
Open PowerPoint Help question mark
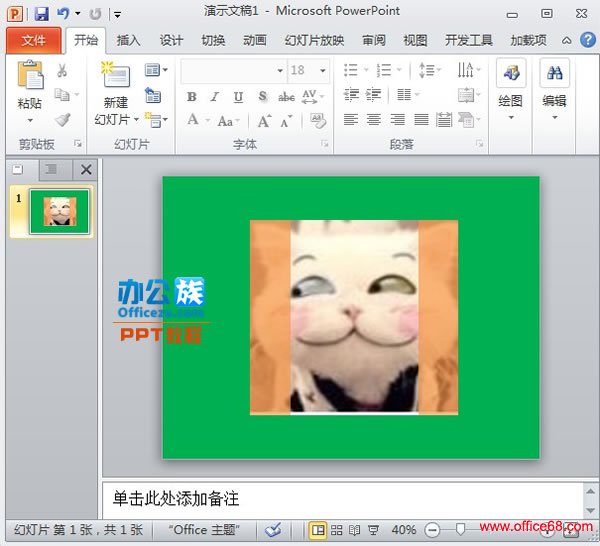coord(588,40)
